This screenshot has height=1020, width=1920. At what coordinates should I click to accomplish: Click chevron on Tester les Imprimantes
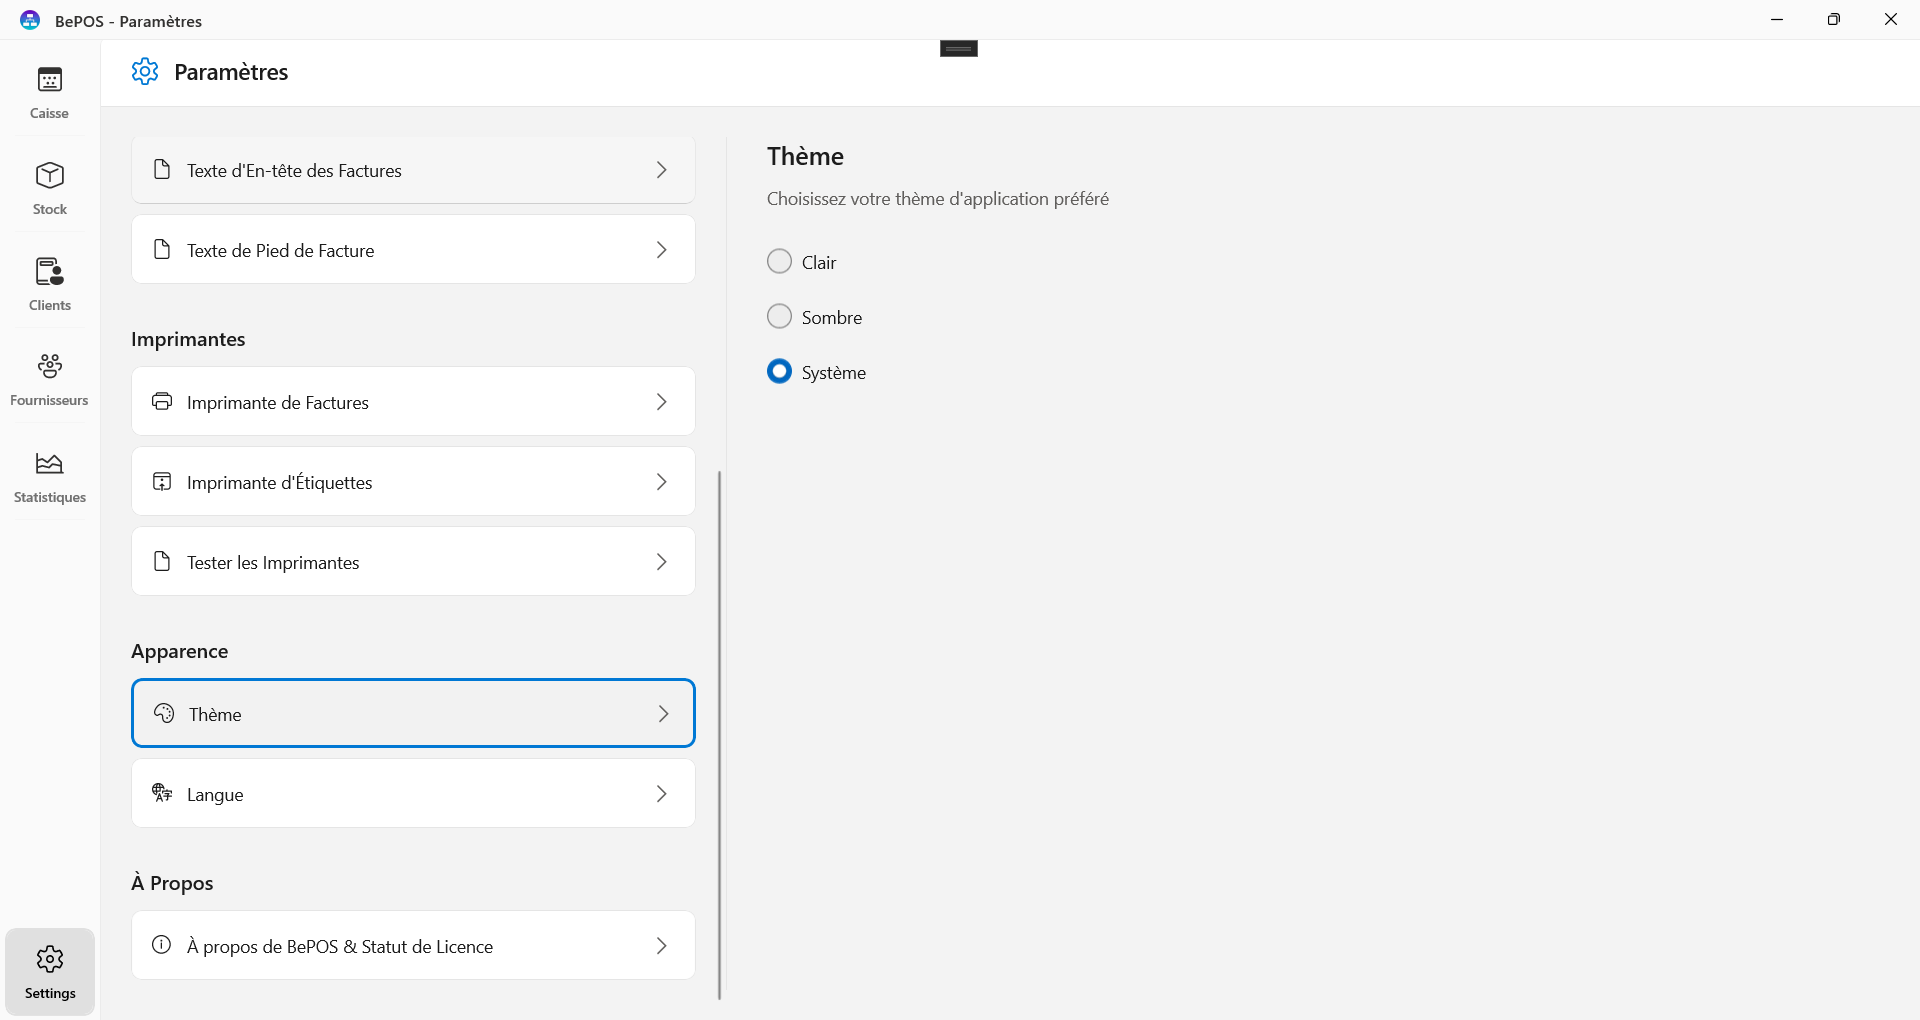pos(661,563)
